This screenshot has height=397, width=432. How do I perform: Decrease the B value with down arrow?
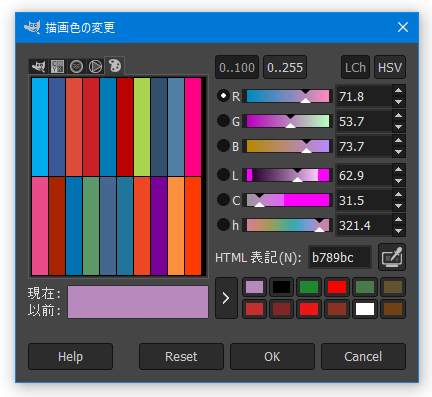click(x=399, y=152)
